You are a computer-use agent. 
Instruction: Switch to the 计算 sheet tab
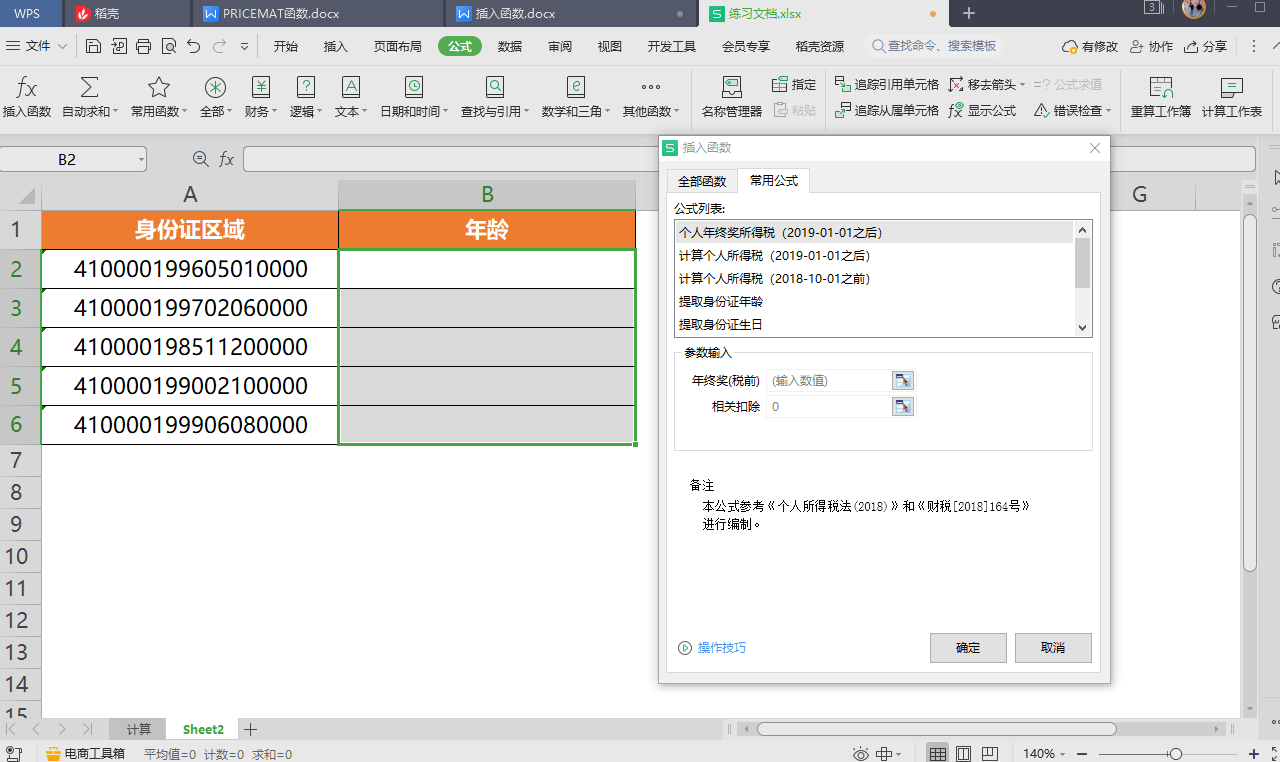pos(138,729)
